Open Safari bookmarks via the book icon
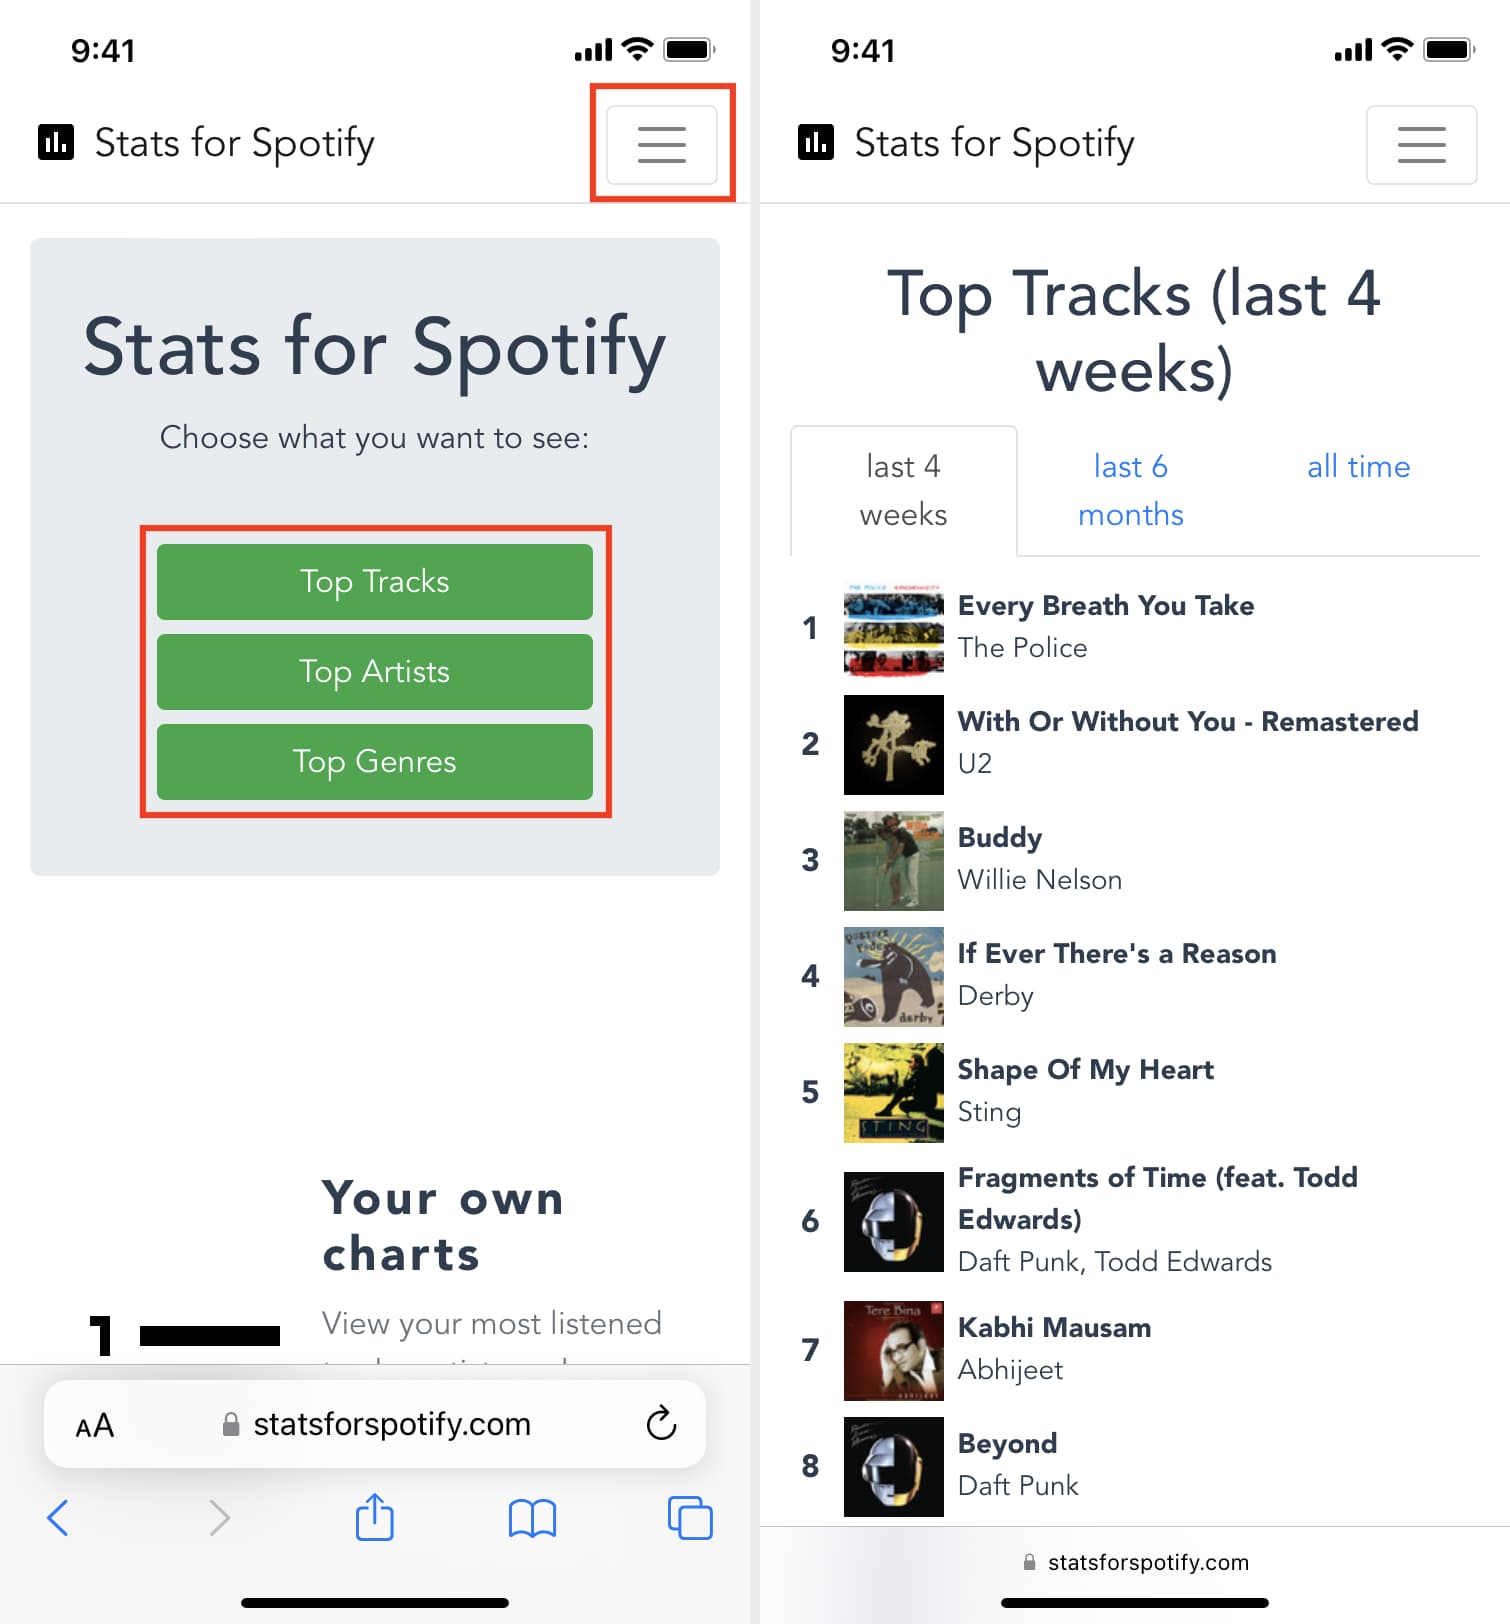Screen dimensions: 1510x1624 [531, 1517]
